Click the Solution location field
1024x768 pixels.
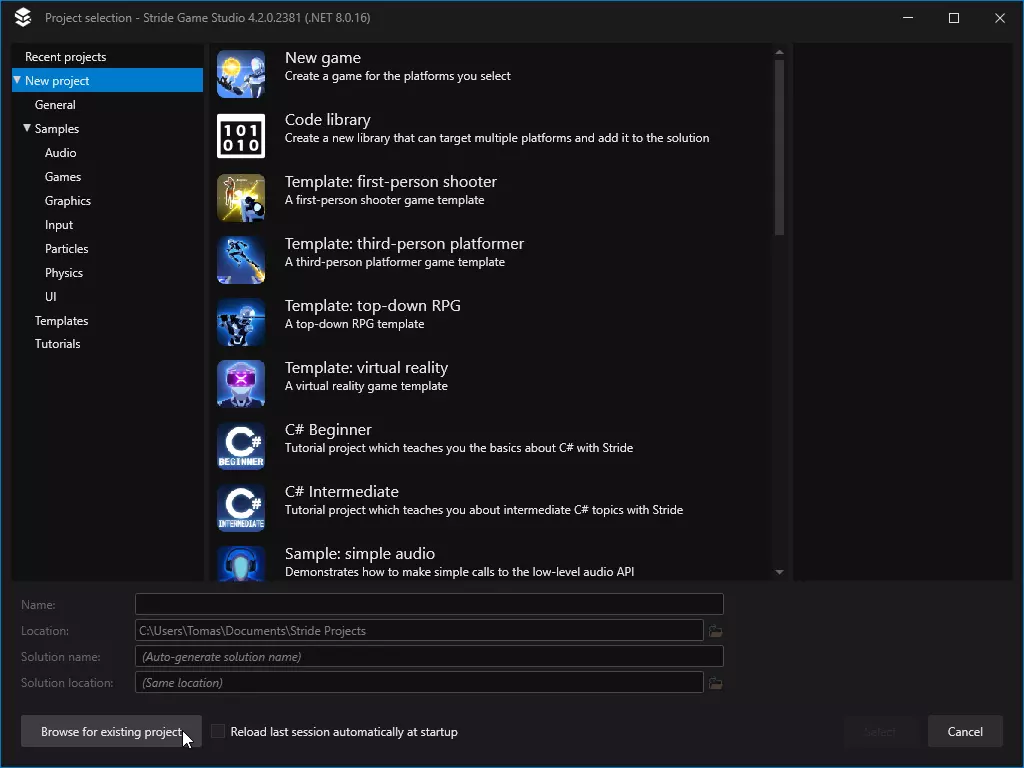click(x=419, y=682)
